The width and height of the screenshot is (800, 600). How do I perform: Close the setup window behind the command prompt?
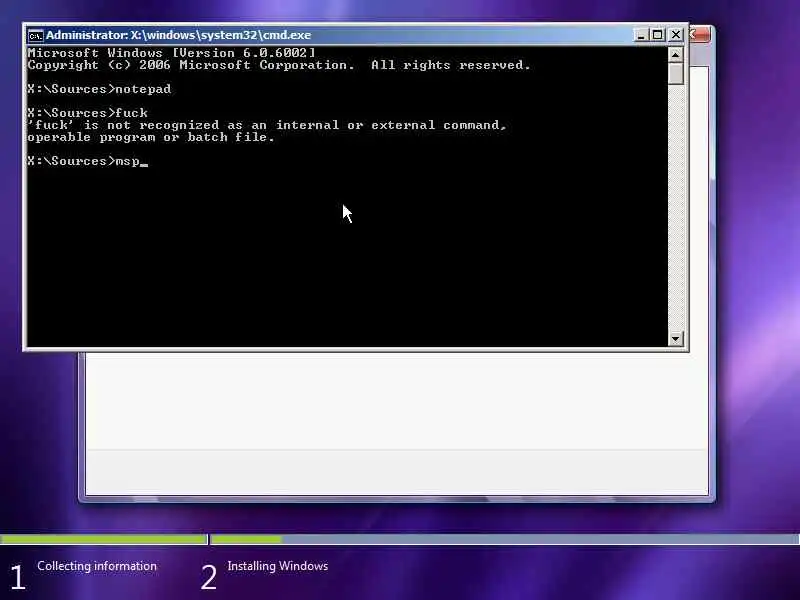(699, 35)
